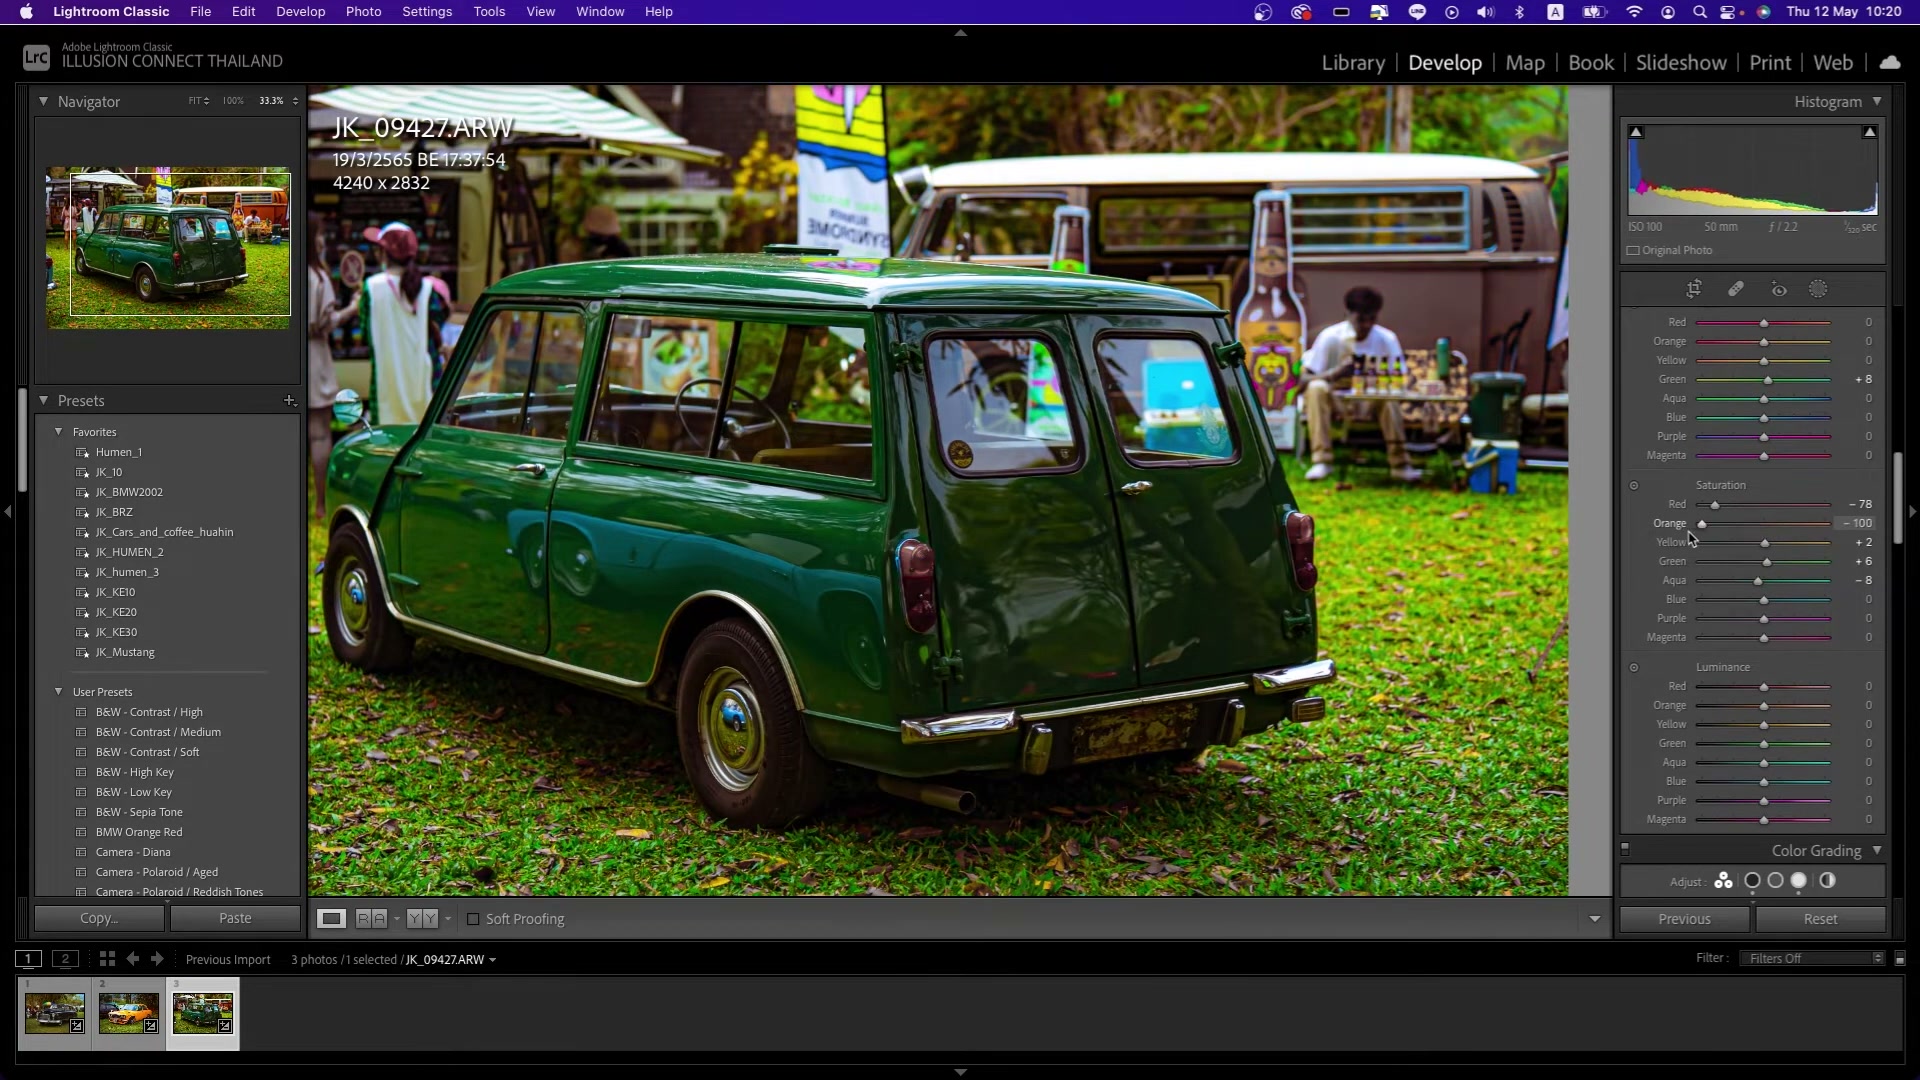Image resolution: width=1920 pixels, height=1080 pixels.
Task: Click the Copy... settings button
Action: point(99,918)
